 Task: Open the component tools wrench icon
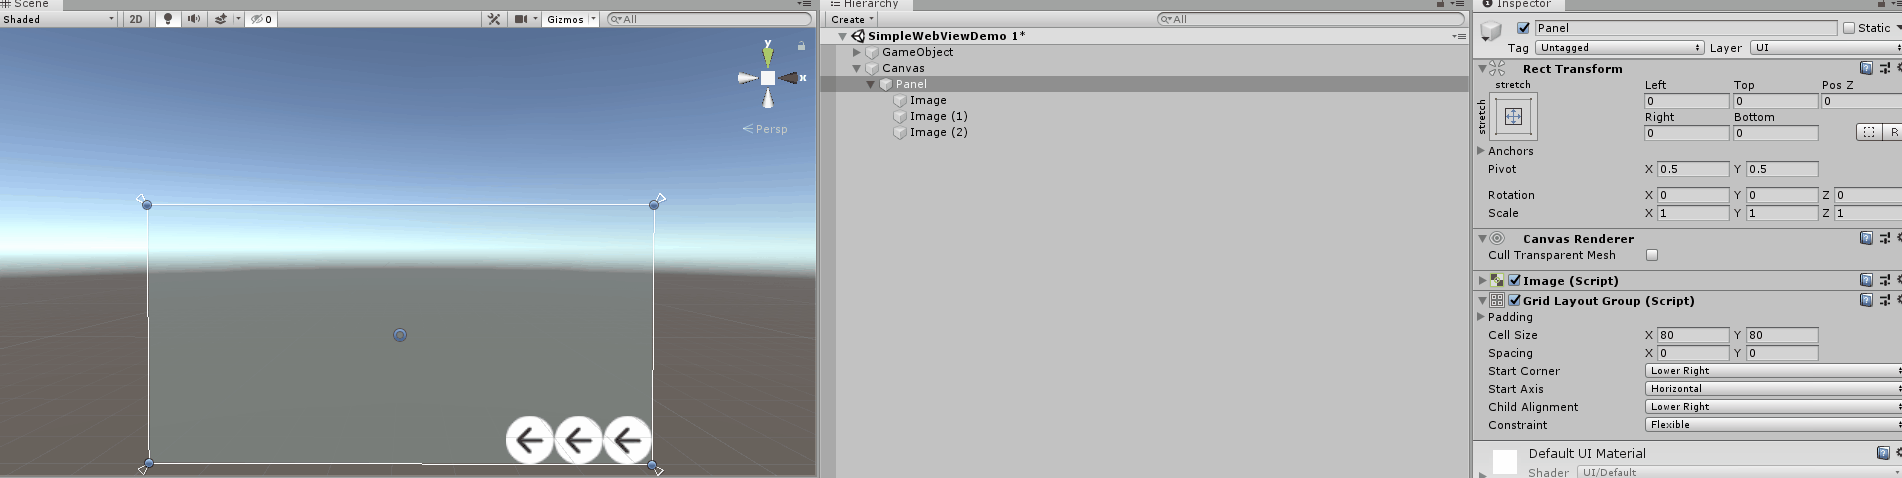point(494,19)
